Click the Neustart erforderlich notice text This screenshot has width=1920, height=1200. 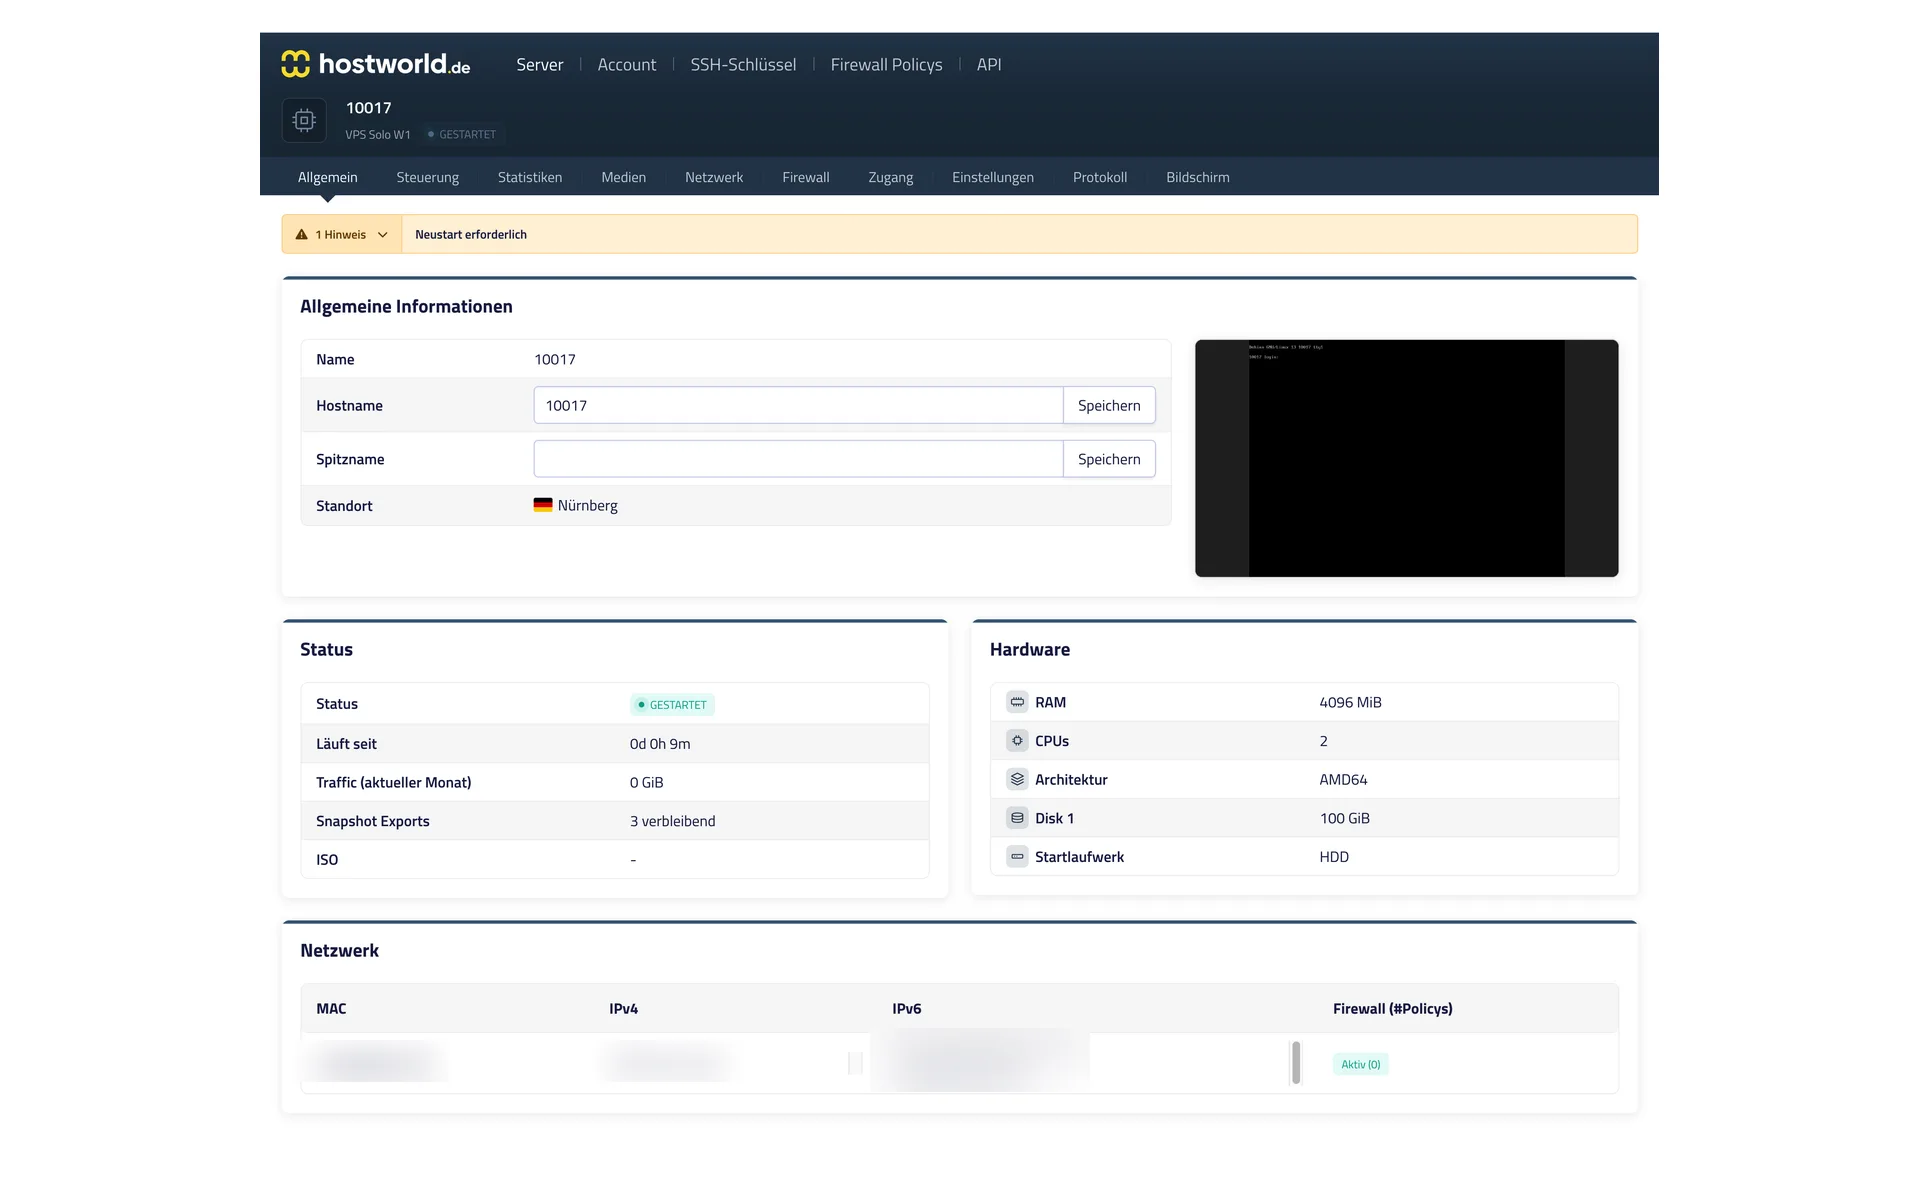pos(471,235)
